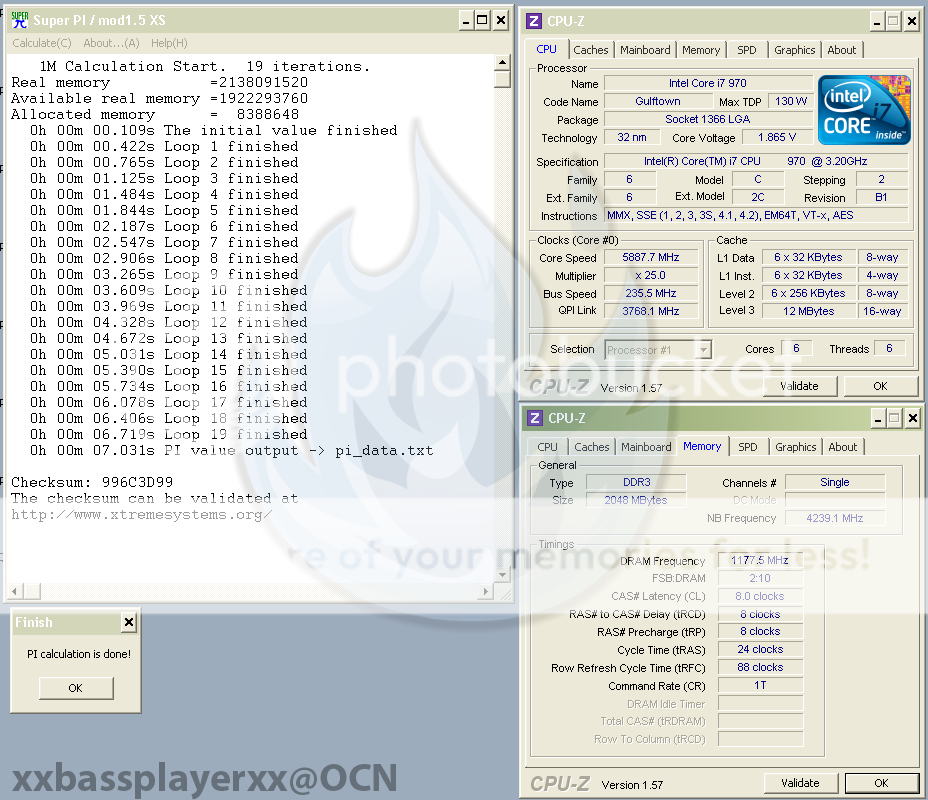Close the upper CPU-Z window

pos(912,22)
